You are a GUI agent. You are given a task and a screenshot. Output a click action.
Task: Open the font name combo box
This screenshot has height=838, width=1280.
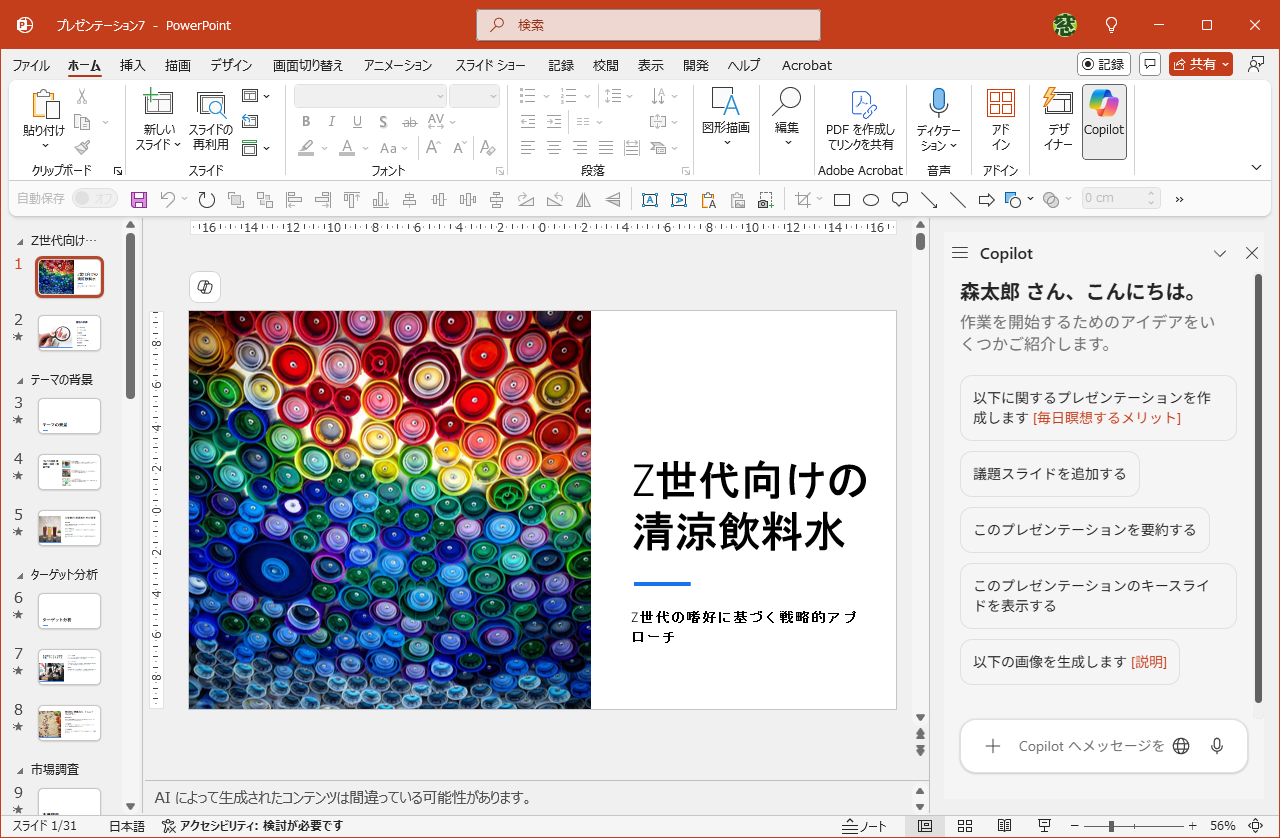(370, 96)
